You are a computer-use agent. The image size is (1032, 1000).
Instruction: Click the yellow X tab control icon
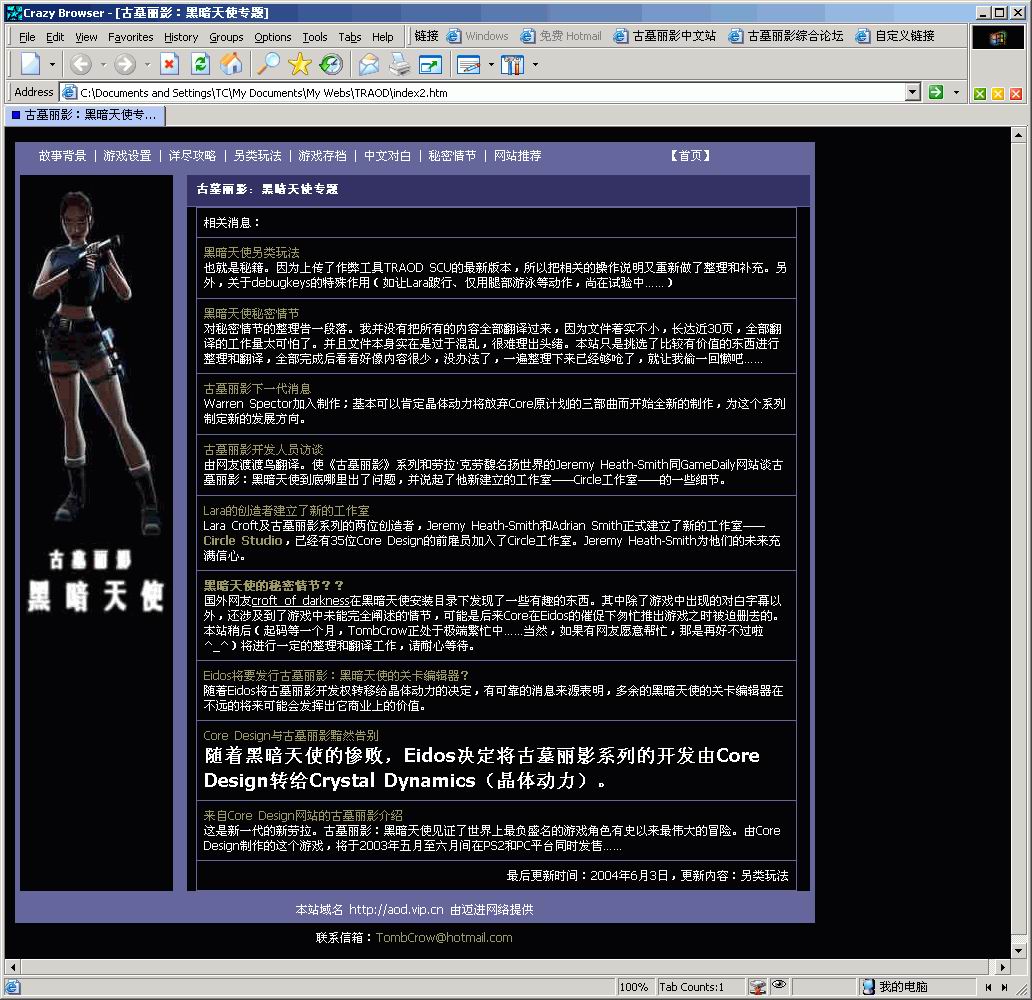(x=998, y=94)
